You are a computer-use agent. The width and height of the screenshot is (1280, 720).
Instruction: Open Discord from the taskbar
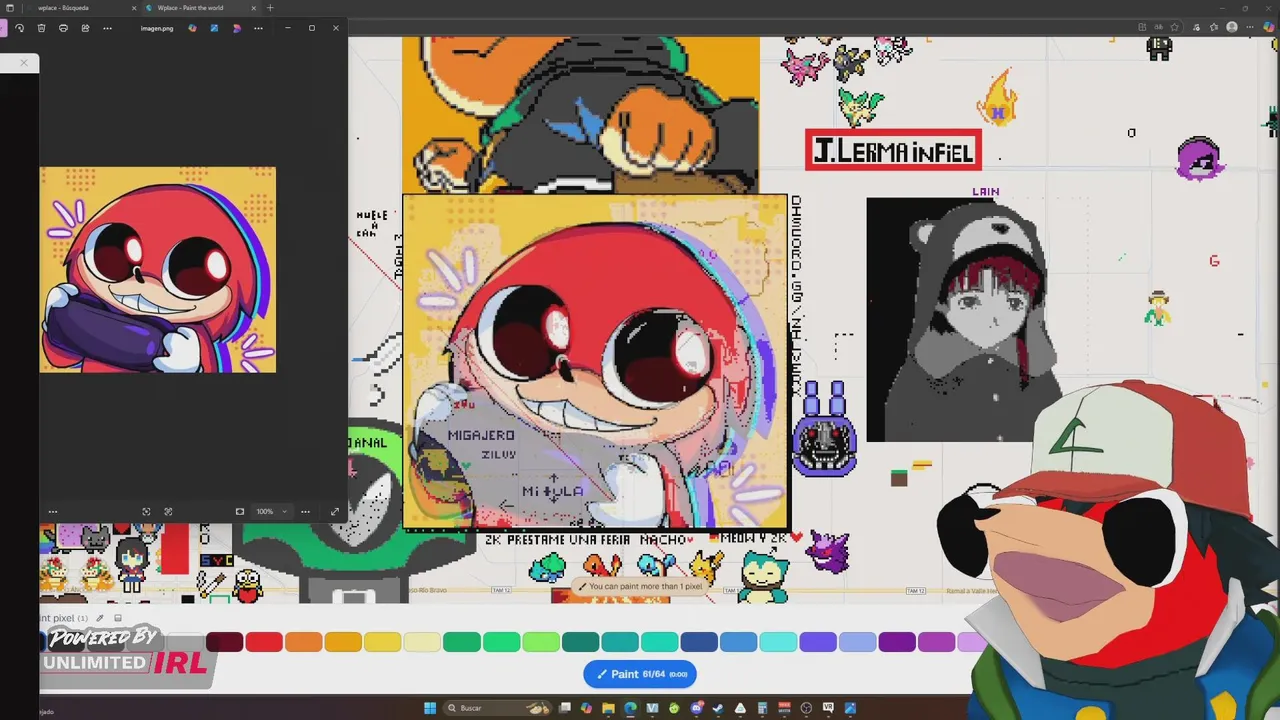(696, 708)
